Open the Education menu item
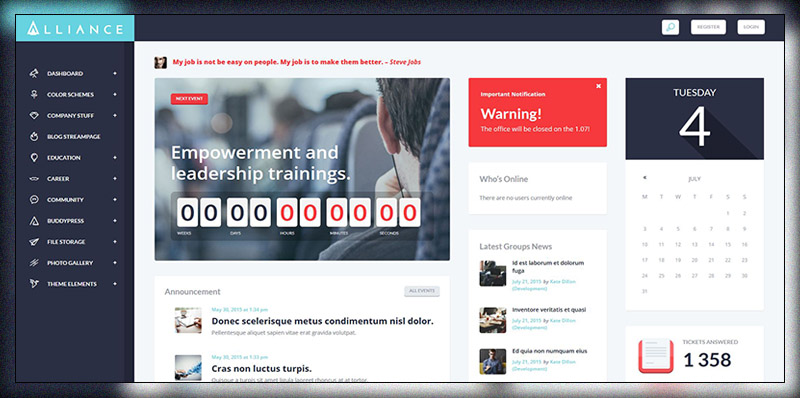Screen dimensions: 800x398 tap(64, 158)
